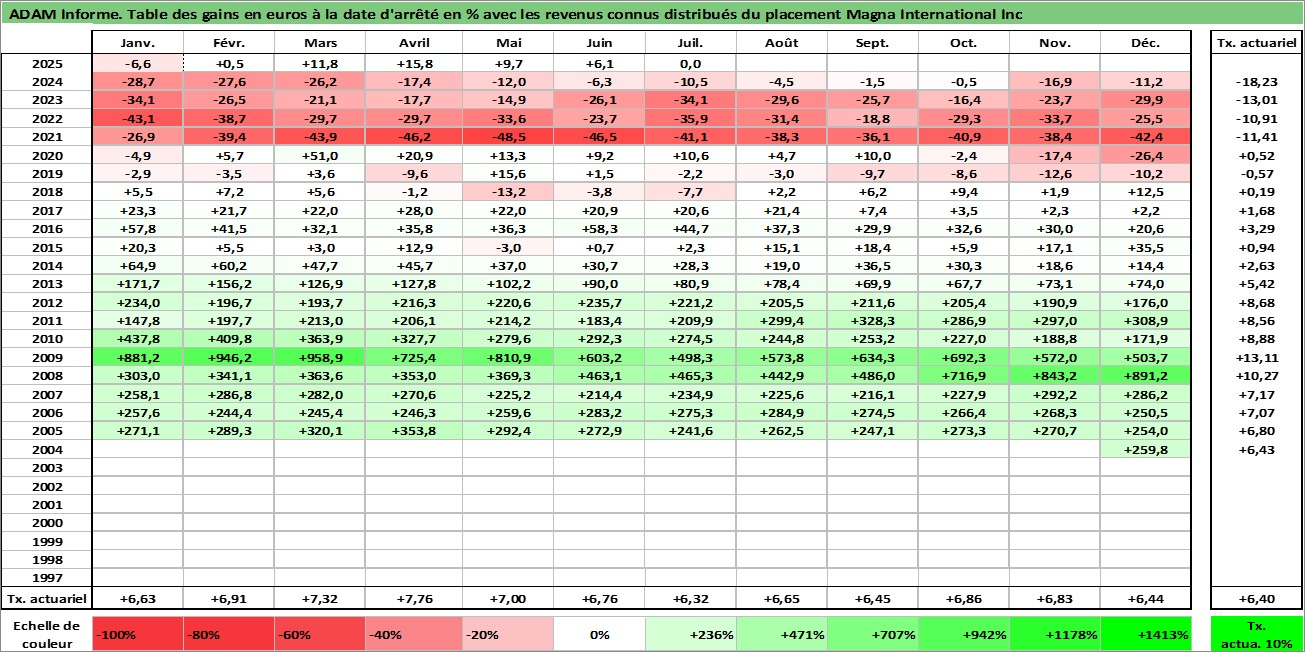
Task: Click 2010 Févr. cell showing +409,8
Action: tap(228, 339)
